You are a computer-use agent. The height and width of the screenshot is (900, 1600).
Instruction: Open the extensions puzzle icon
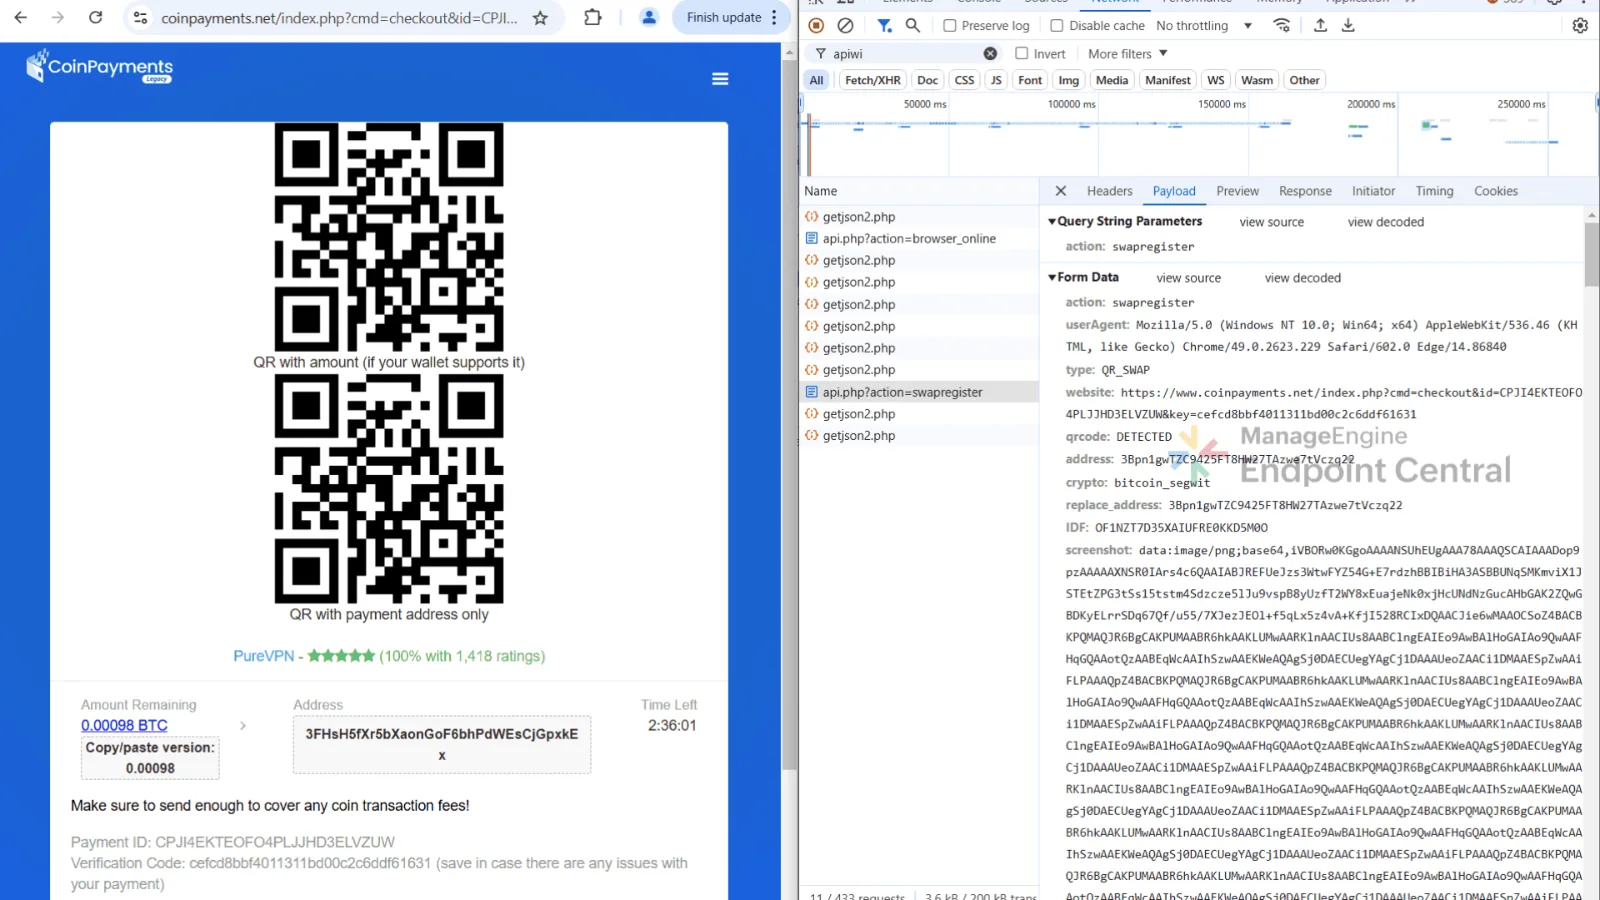coord(593,18)
